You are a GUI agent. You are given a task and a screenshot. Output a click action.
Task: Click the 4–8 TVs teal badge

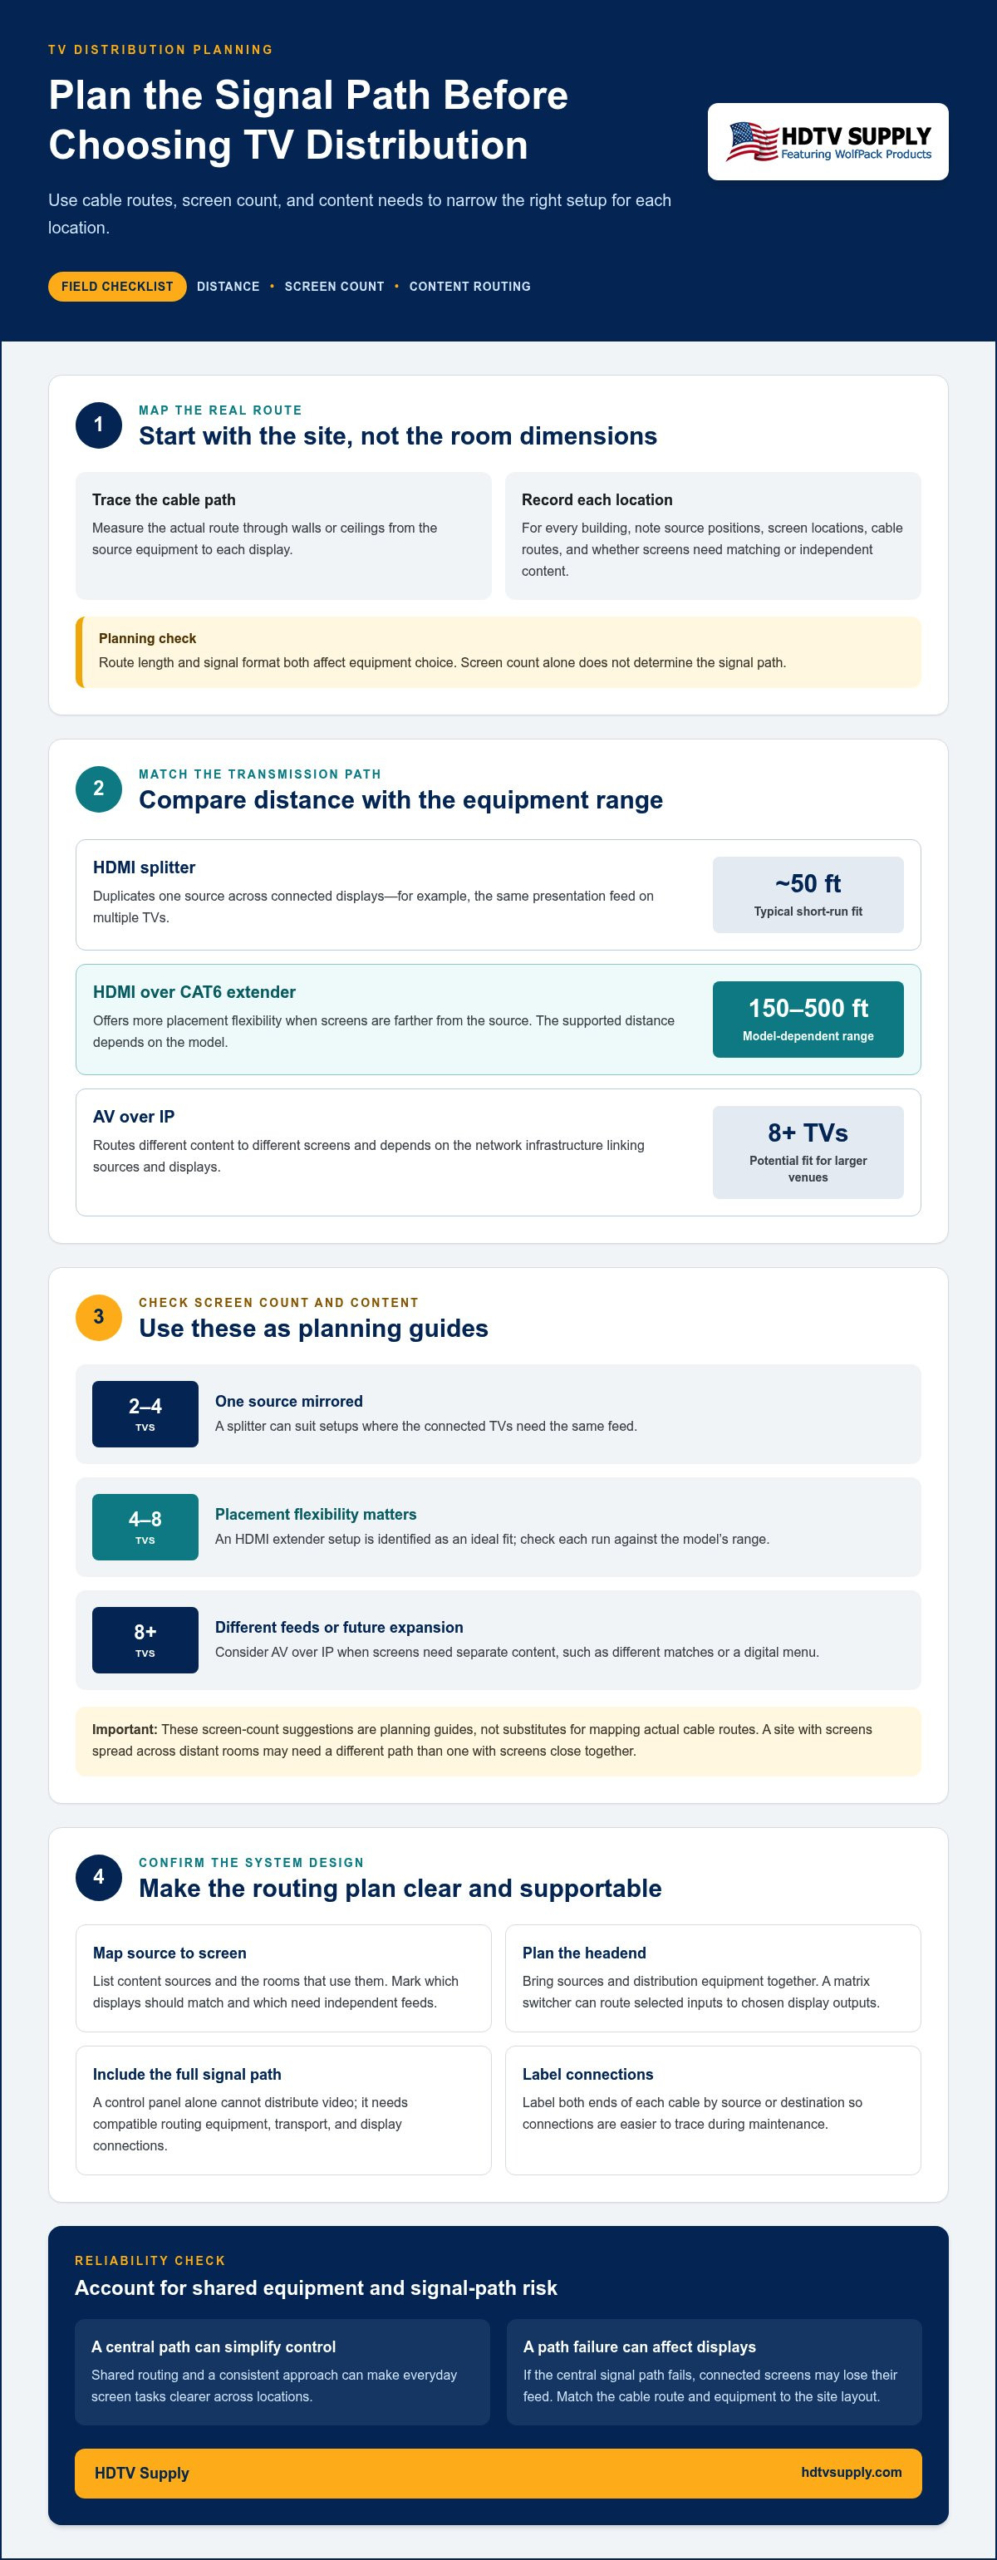[145, 1527]
